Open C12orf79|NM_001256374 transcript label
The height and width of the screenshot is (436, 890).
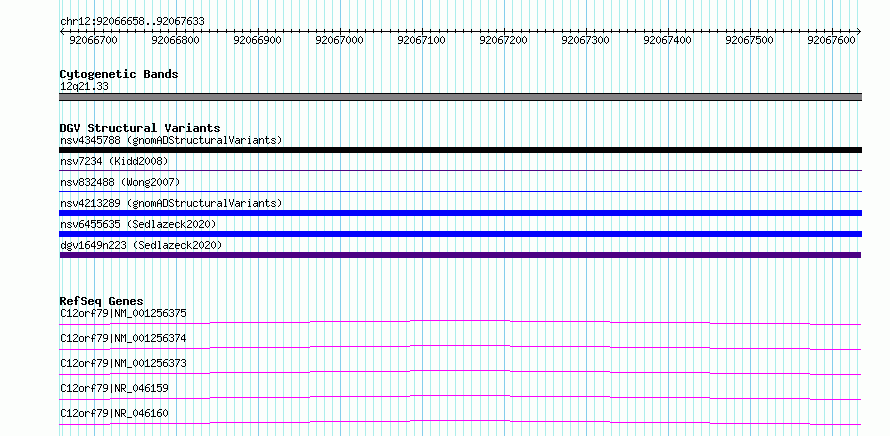123,338
